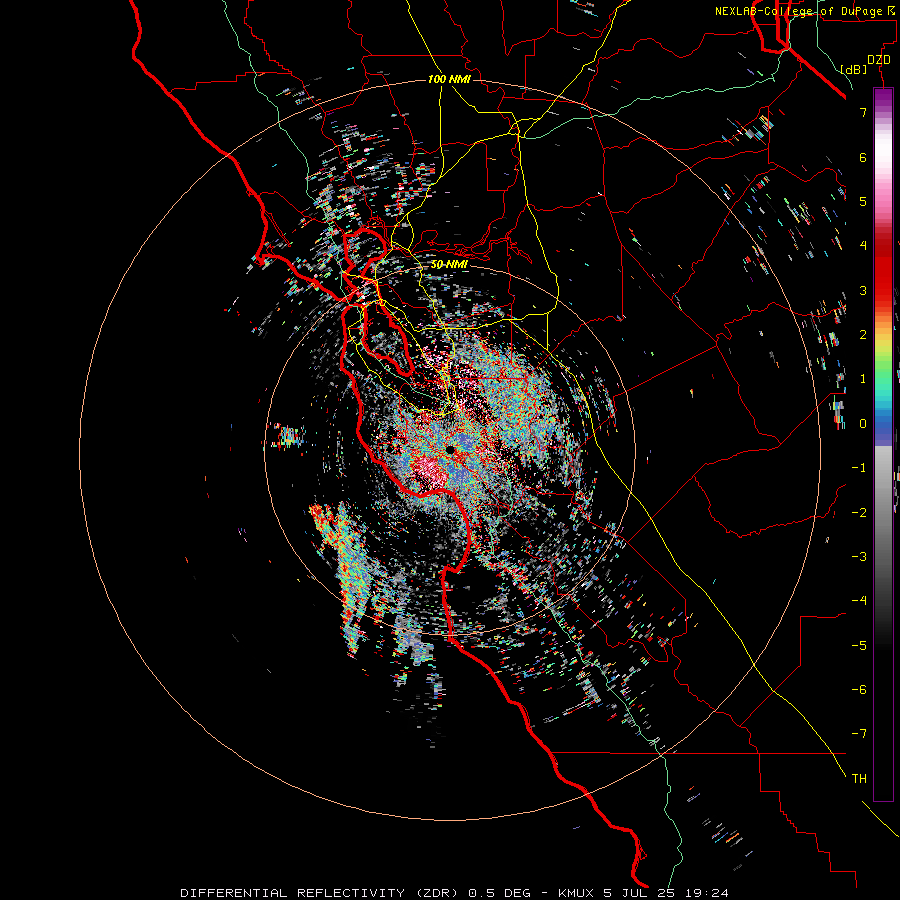Viewport: 900px width, 900px height.
Task: Click the "5 JUL 25" date in the caption
Action: pos(639,893)
